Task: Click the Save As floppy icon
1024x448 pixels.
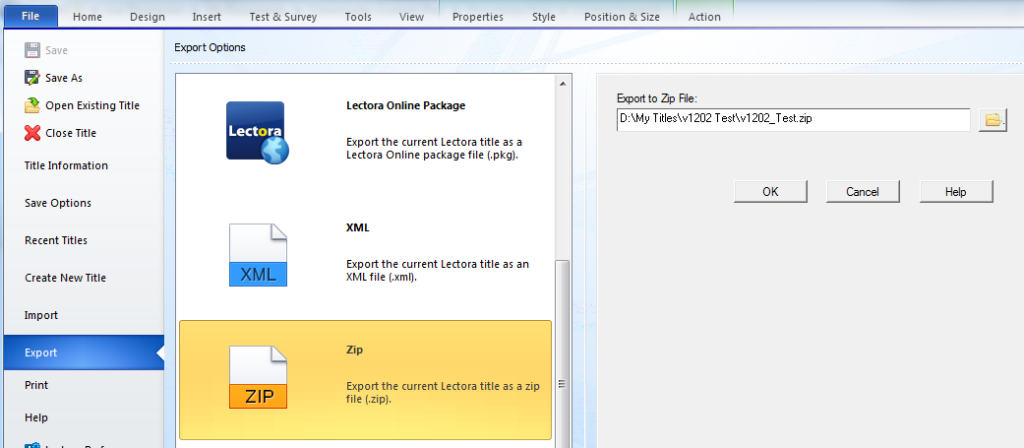Action: (x=32, y=78)
